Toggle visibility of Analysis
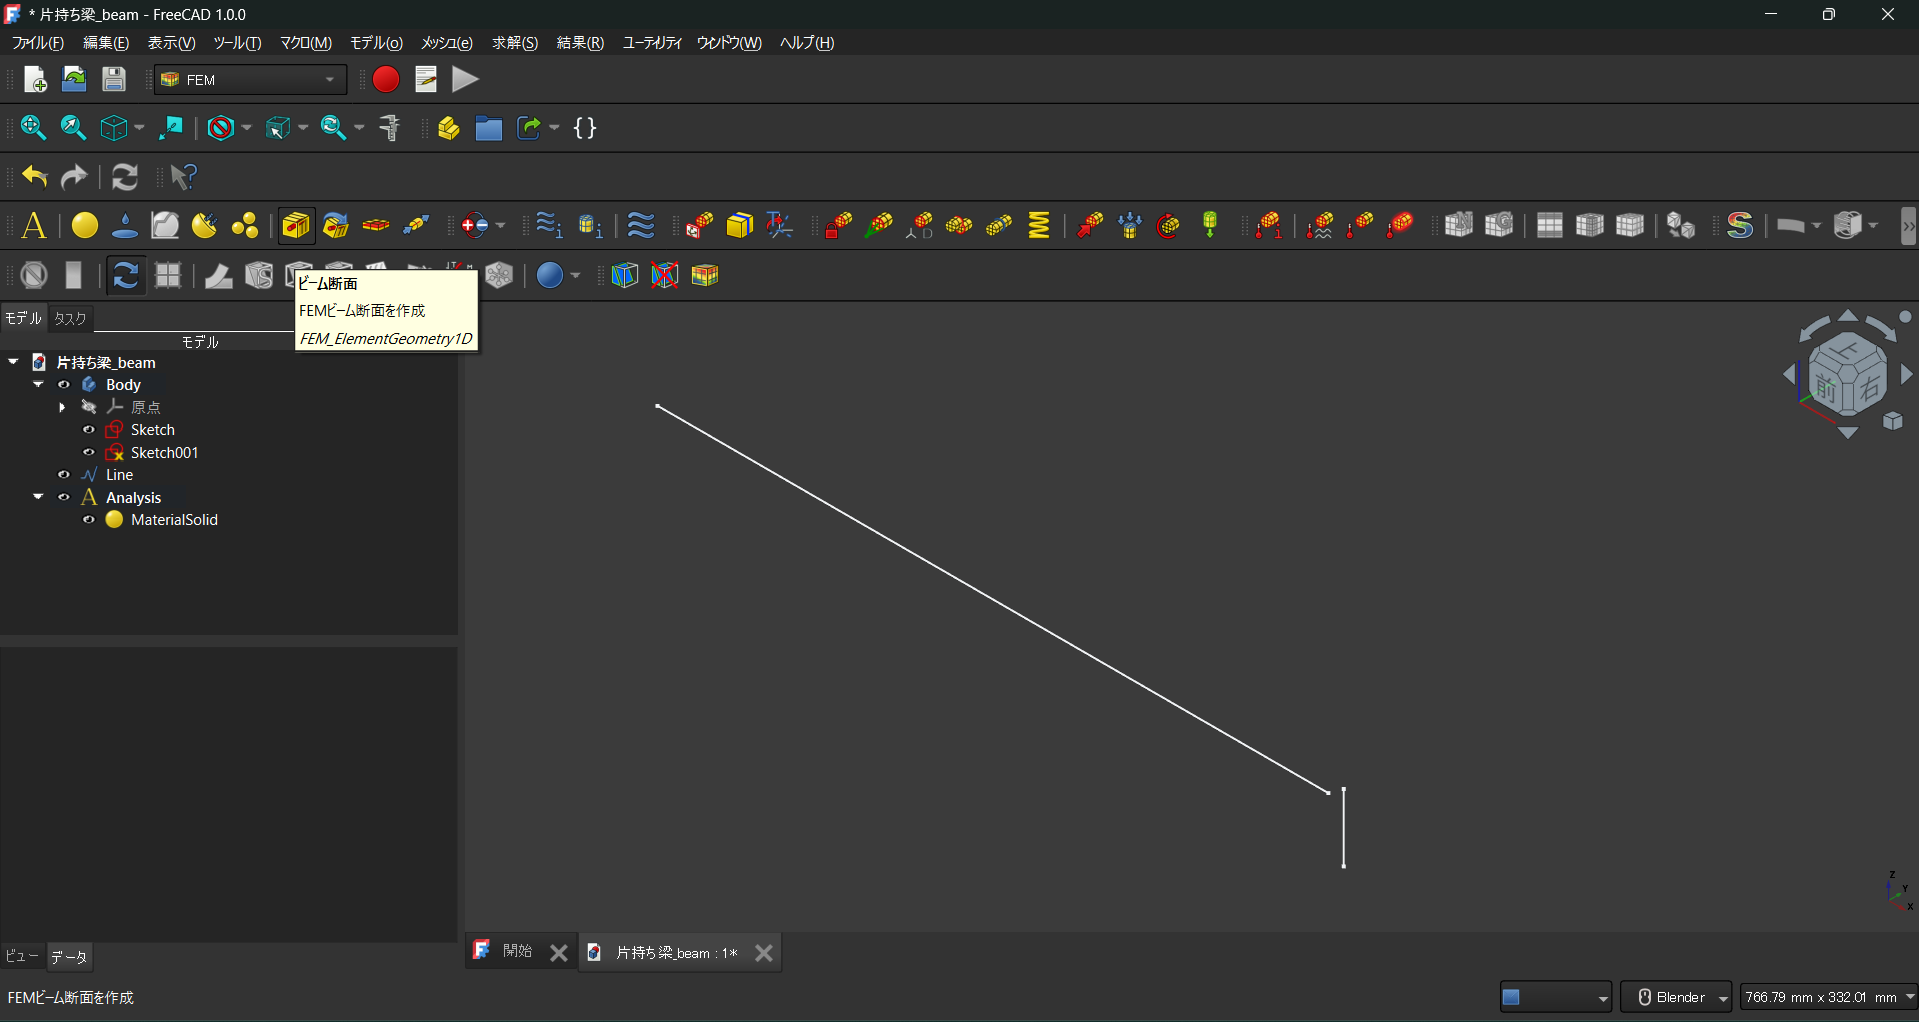This screenshot has width=1919, height=1022. [x=64, y=497]
